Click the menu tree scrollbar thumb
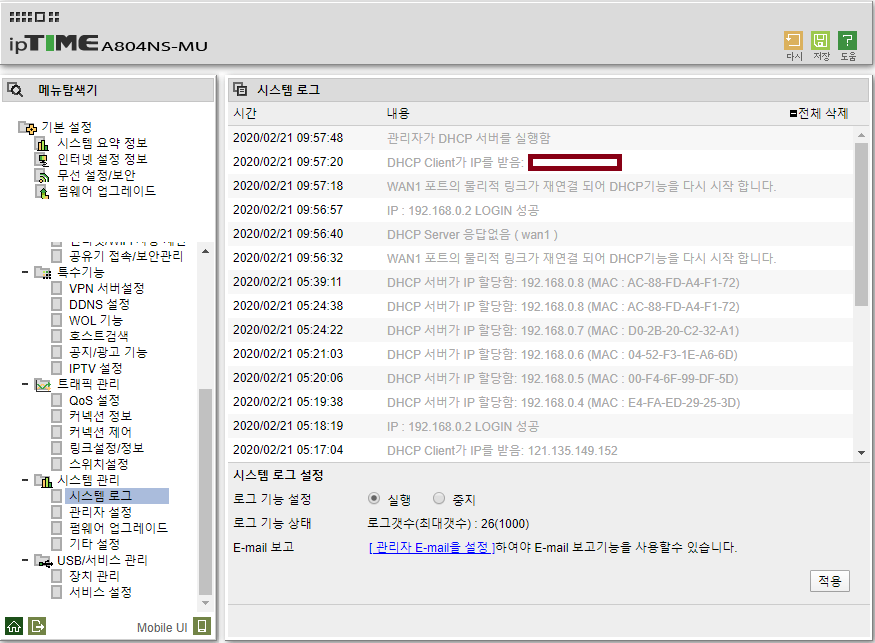The width and height of the screenshot is (875, 643). click(x=205, y=492)
